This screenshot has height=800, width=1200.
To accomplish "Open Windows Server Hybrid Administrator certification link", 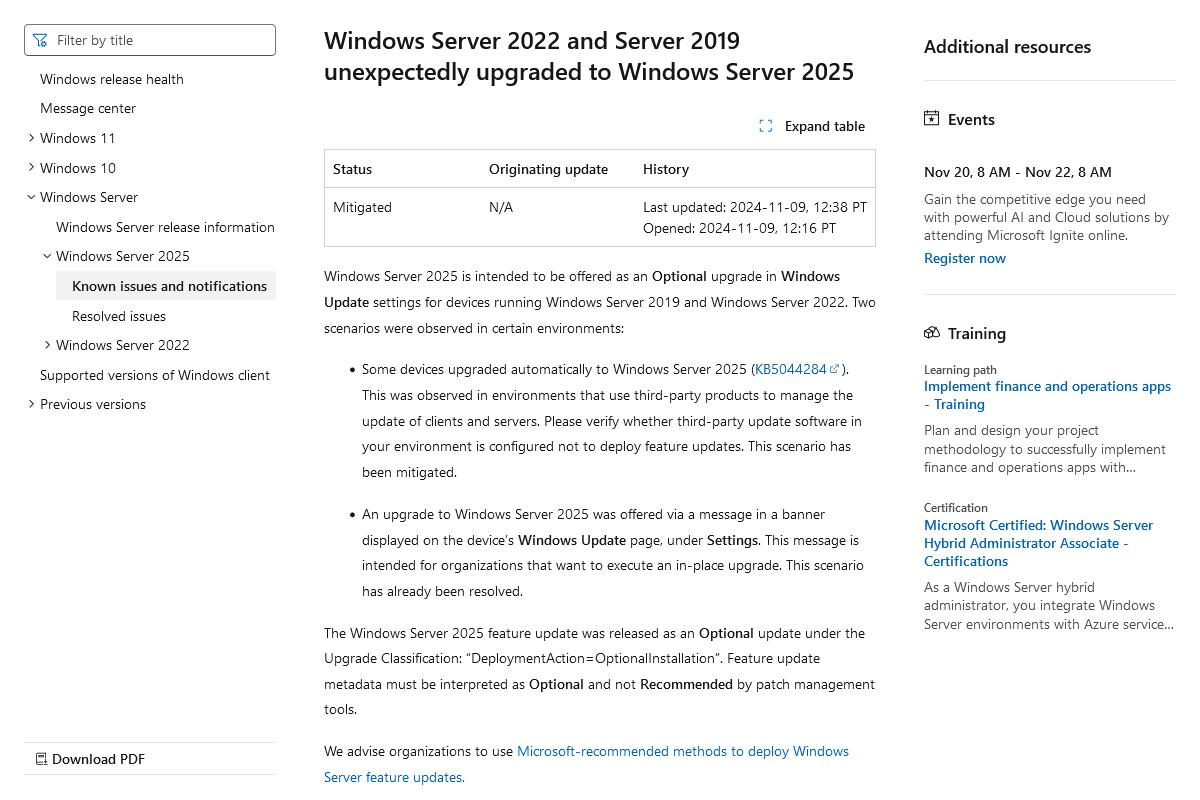I will click(x=1038, y=543).
